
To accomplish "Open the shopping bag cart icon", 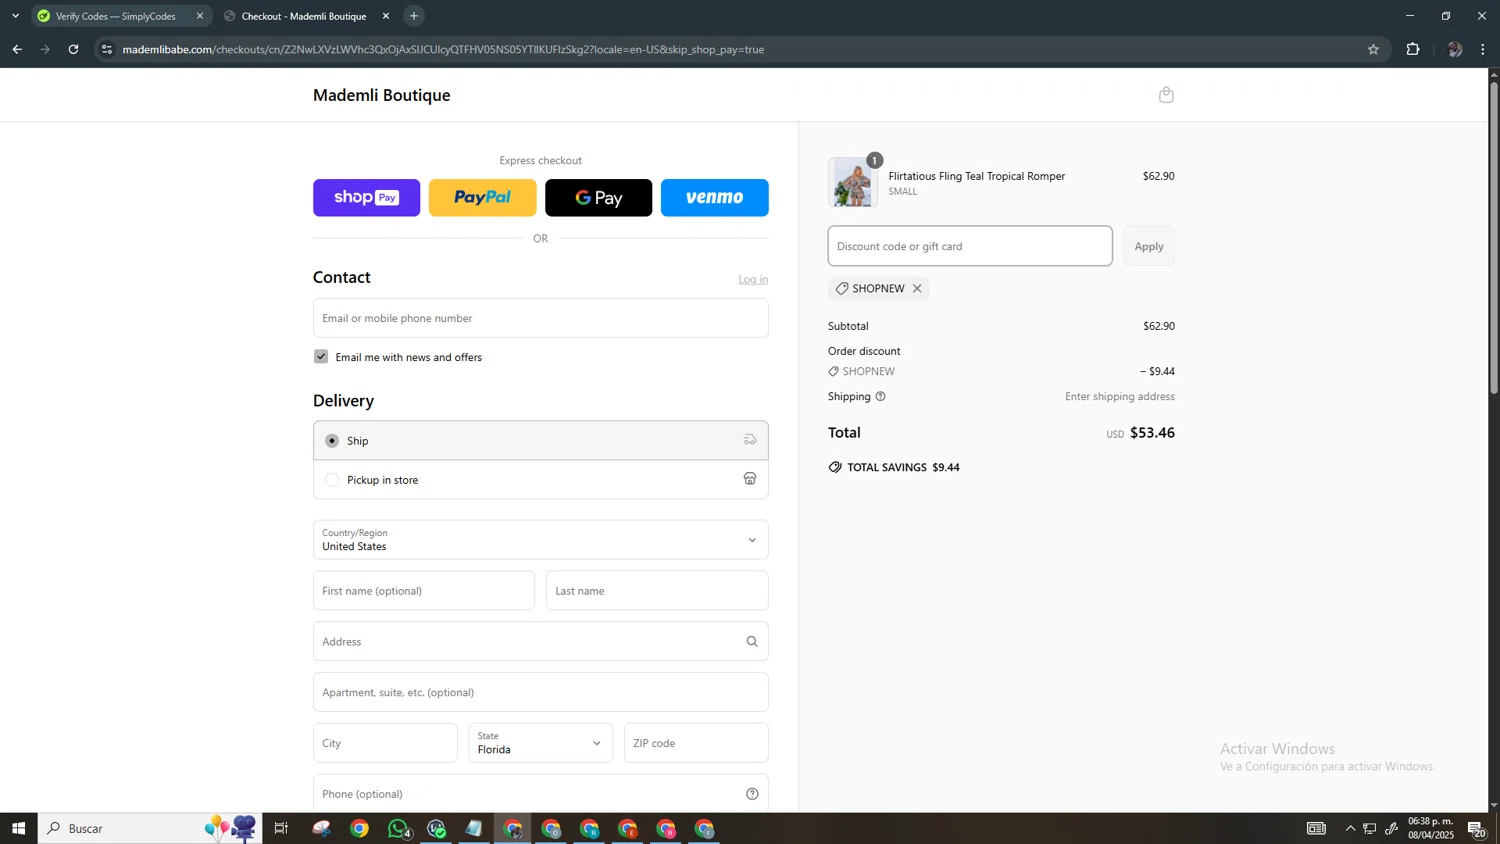I will [1166, 95].
